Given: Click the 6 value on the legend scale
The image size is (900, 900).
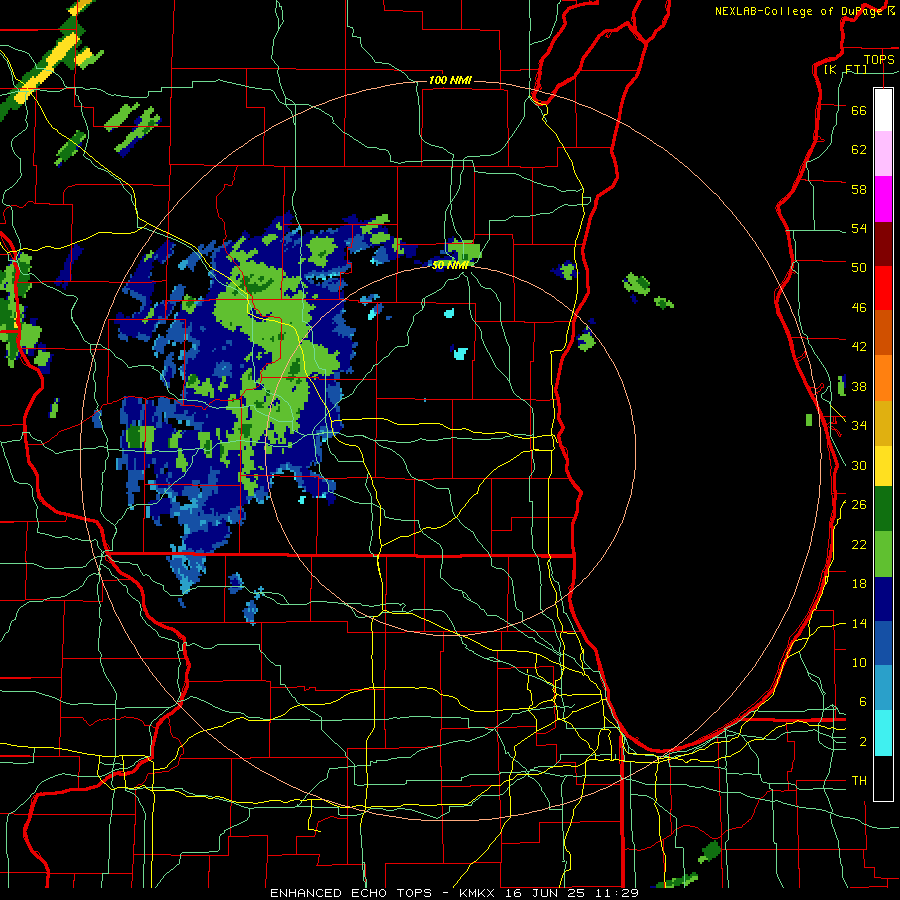Looking at the screenshot, I should (x=862, y=702).
